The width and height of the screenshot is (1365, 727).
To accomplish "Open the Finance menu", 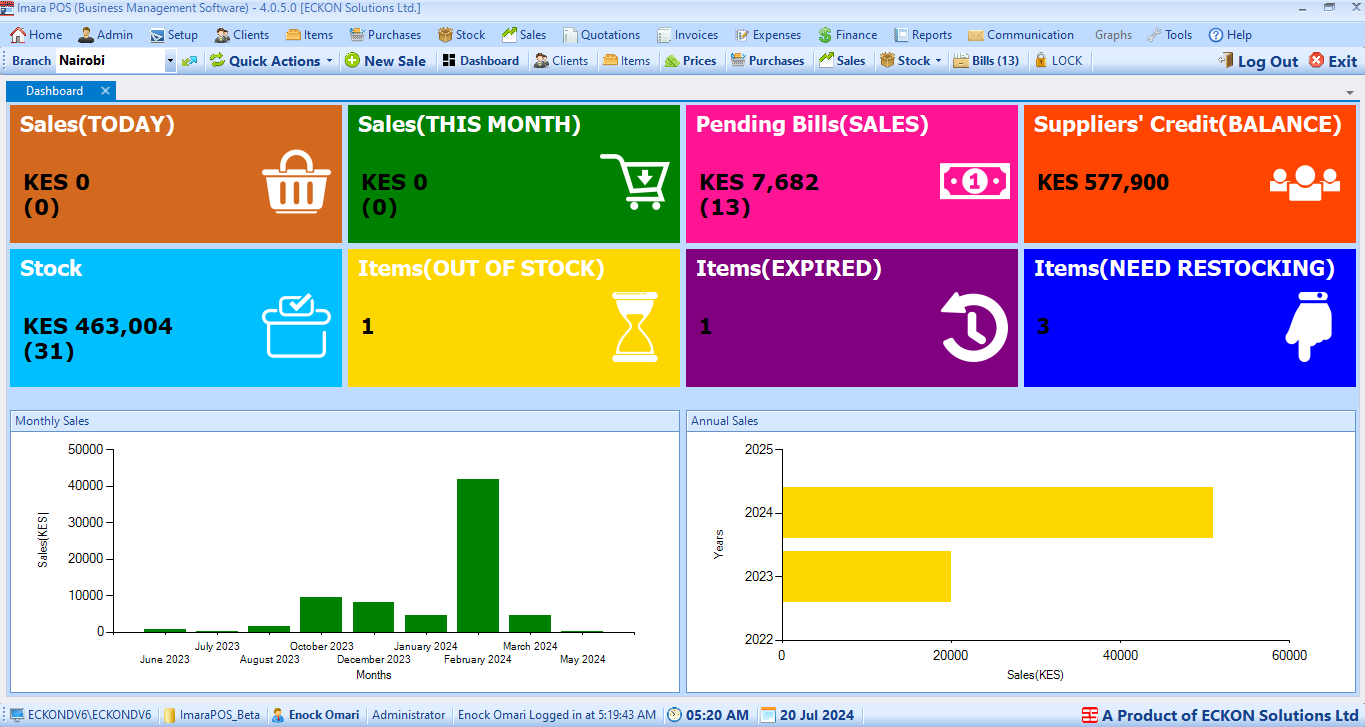I will [x=847, y=35].
